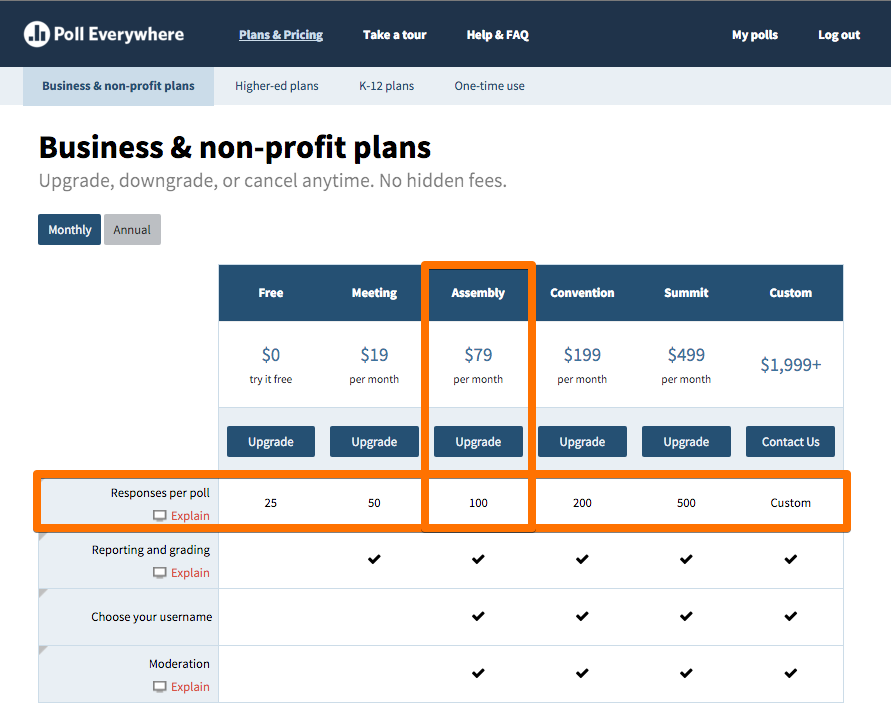Click monitor icon beside Reporting and grading Explain
This screenshot has width=891, height=703.
click(x=160, y=572)
